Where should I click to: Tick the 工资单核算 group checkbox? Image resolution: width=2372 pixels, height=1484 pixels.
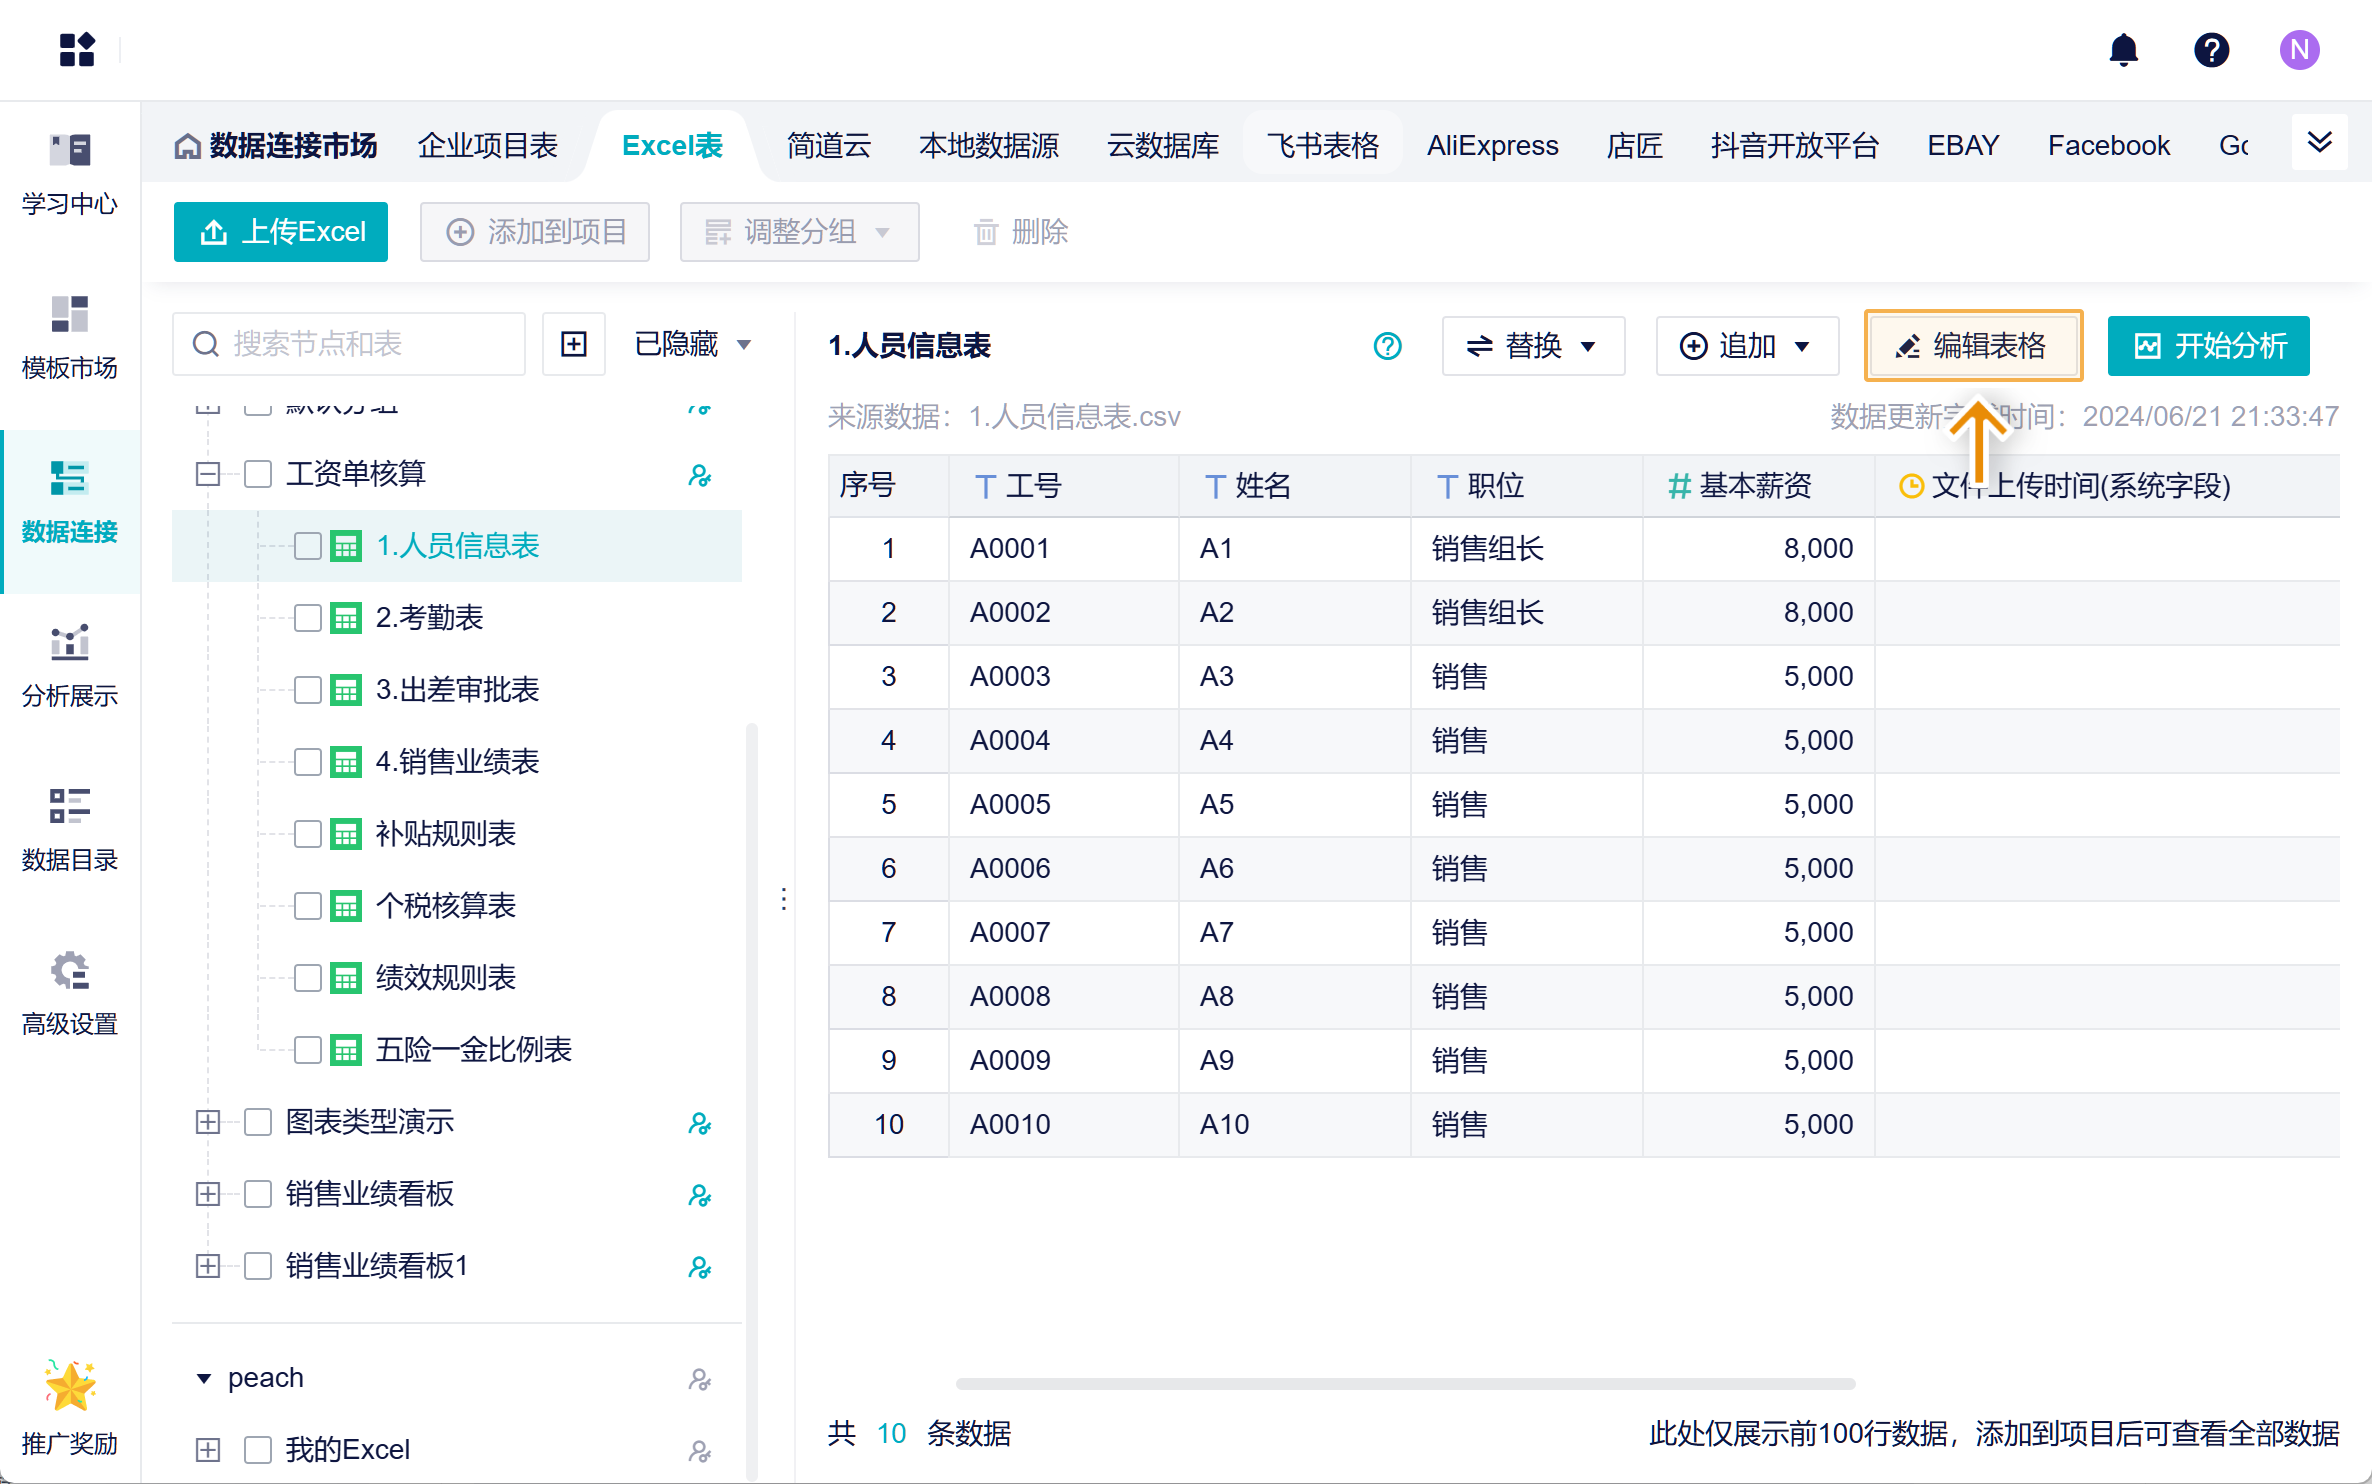(258, 474)
